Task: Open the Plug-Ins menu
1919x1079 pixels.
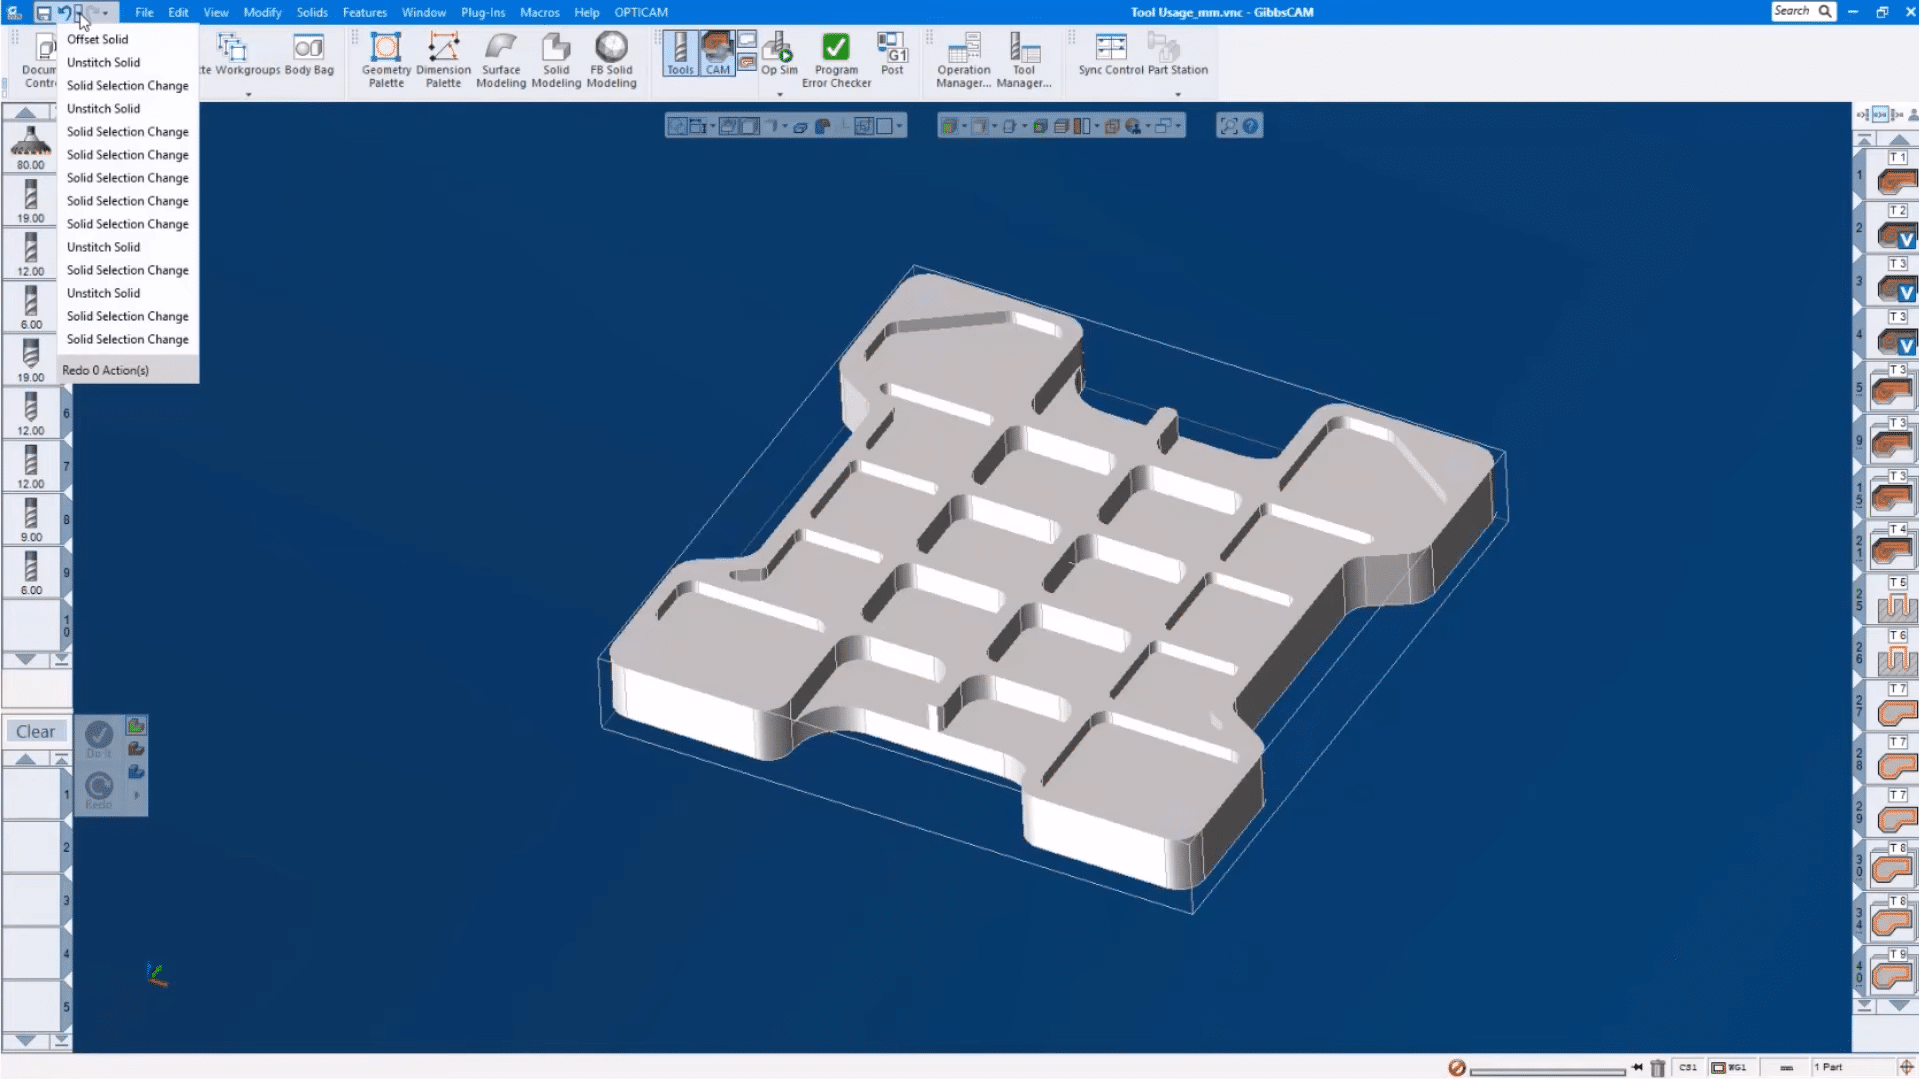Action: pos(482,12)
